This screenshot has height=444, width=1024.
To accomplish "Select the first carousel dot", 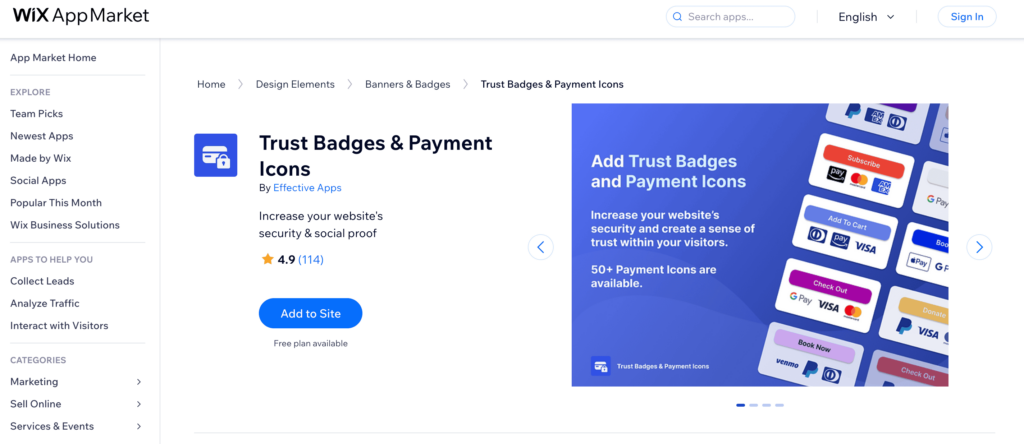I will 741,405.
